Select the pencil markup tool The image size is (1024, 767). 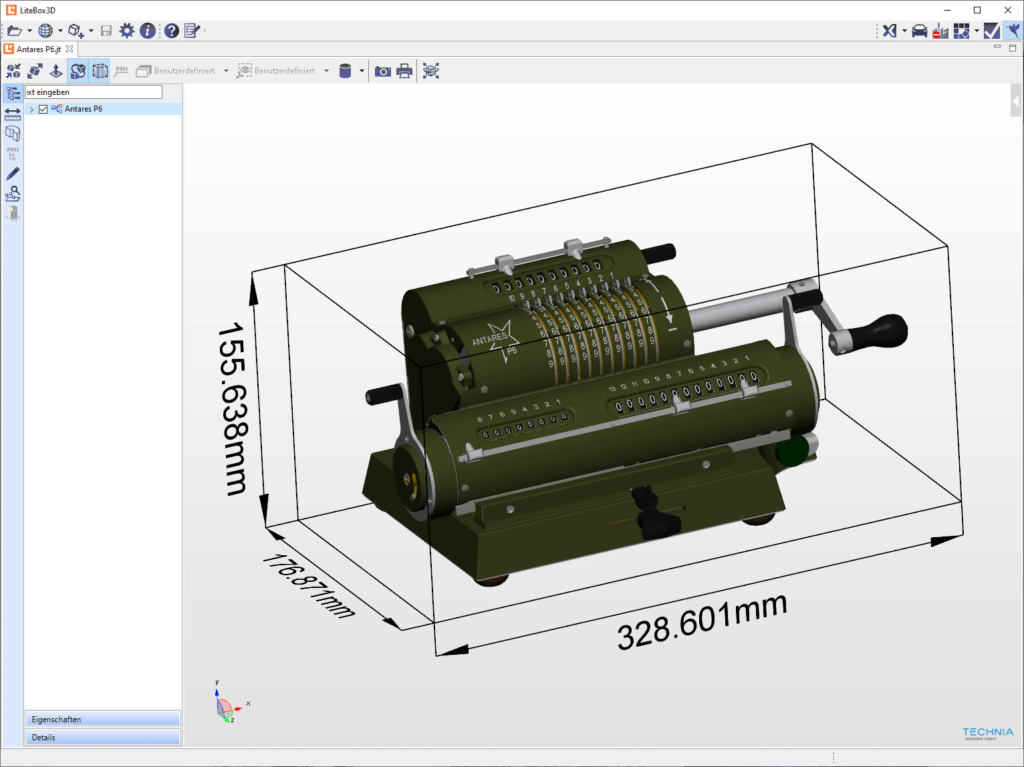(12, 174)
